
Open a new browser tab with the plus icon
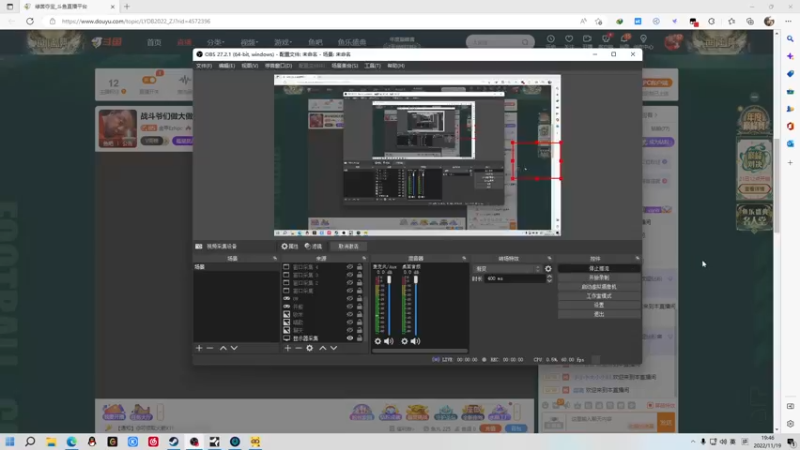point(127,7)
